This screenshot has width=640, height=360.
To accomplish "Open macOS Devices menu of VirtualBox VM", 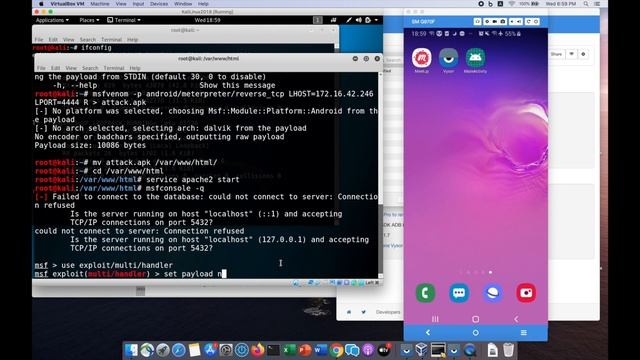I will pos(159,4).
